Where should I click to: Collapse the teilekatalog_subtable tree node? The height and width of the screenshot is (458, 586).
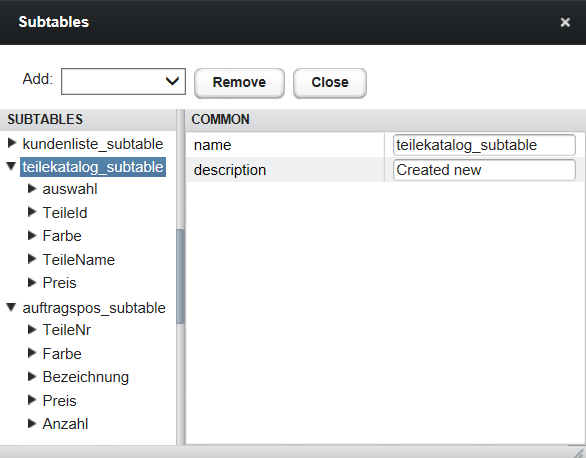[12, 166]
